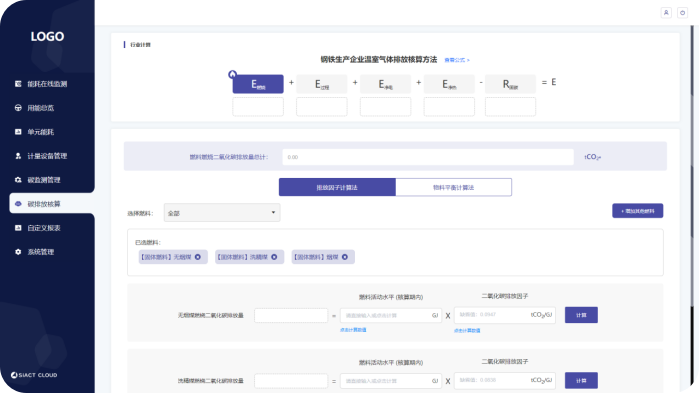Click the vertical page scrollbar

[x=692, y=205]
